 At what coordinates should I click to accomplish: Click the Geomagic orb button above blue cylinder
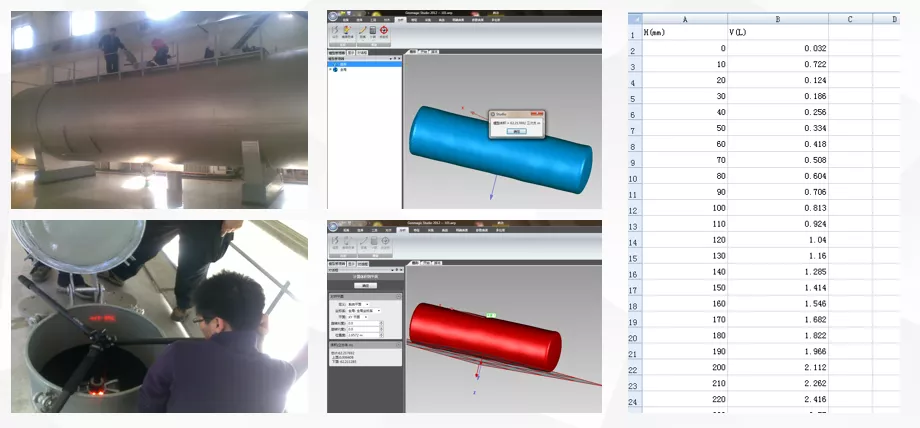[334, 17]
